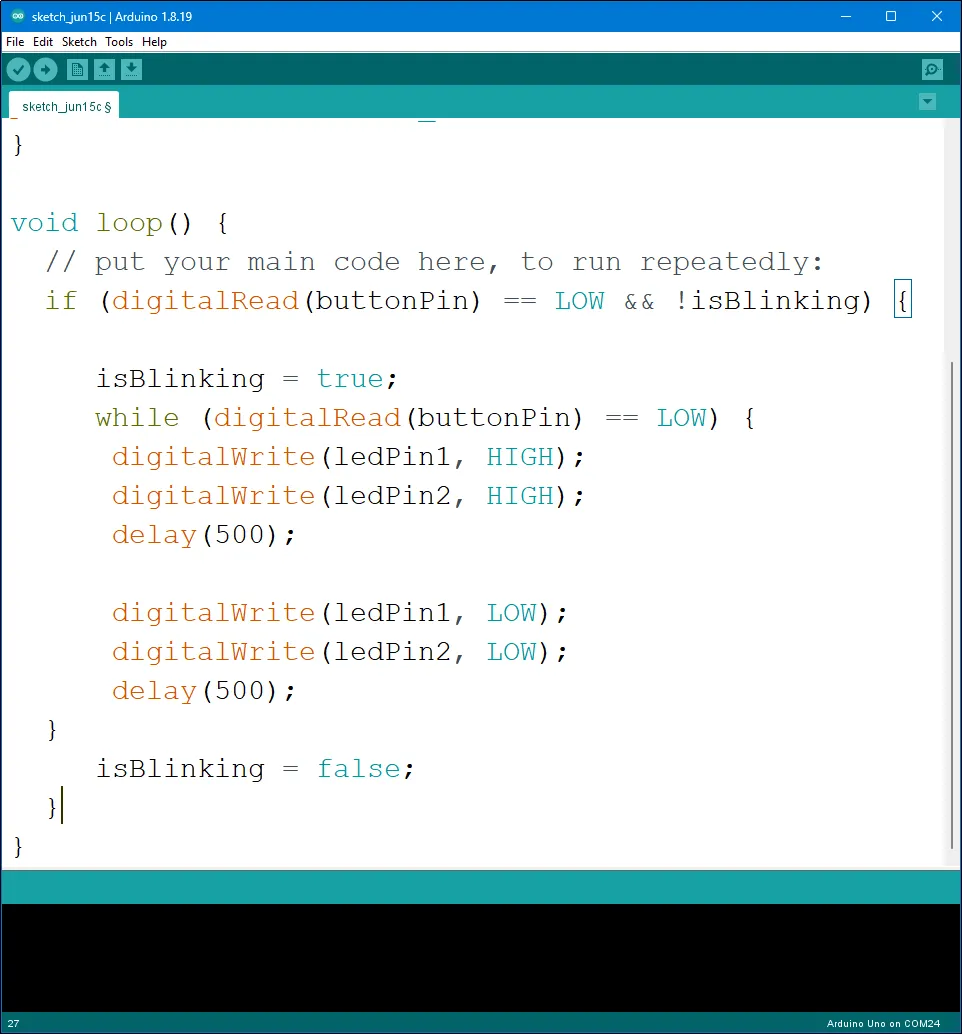Click the Verify checkmark button

[18, 69]
